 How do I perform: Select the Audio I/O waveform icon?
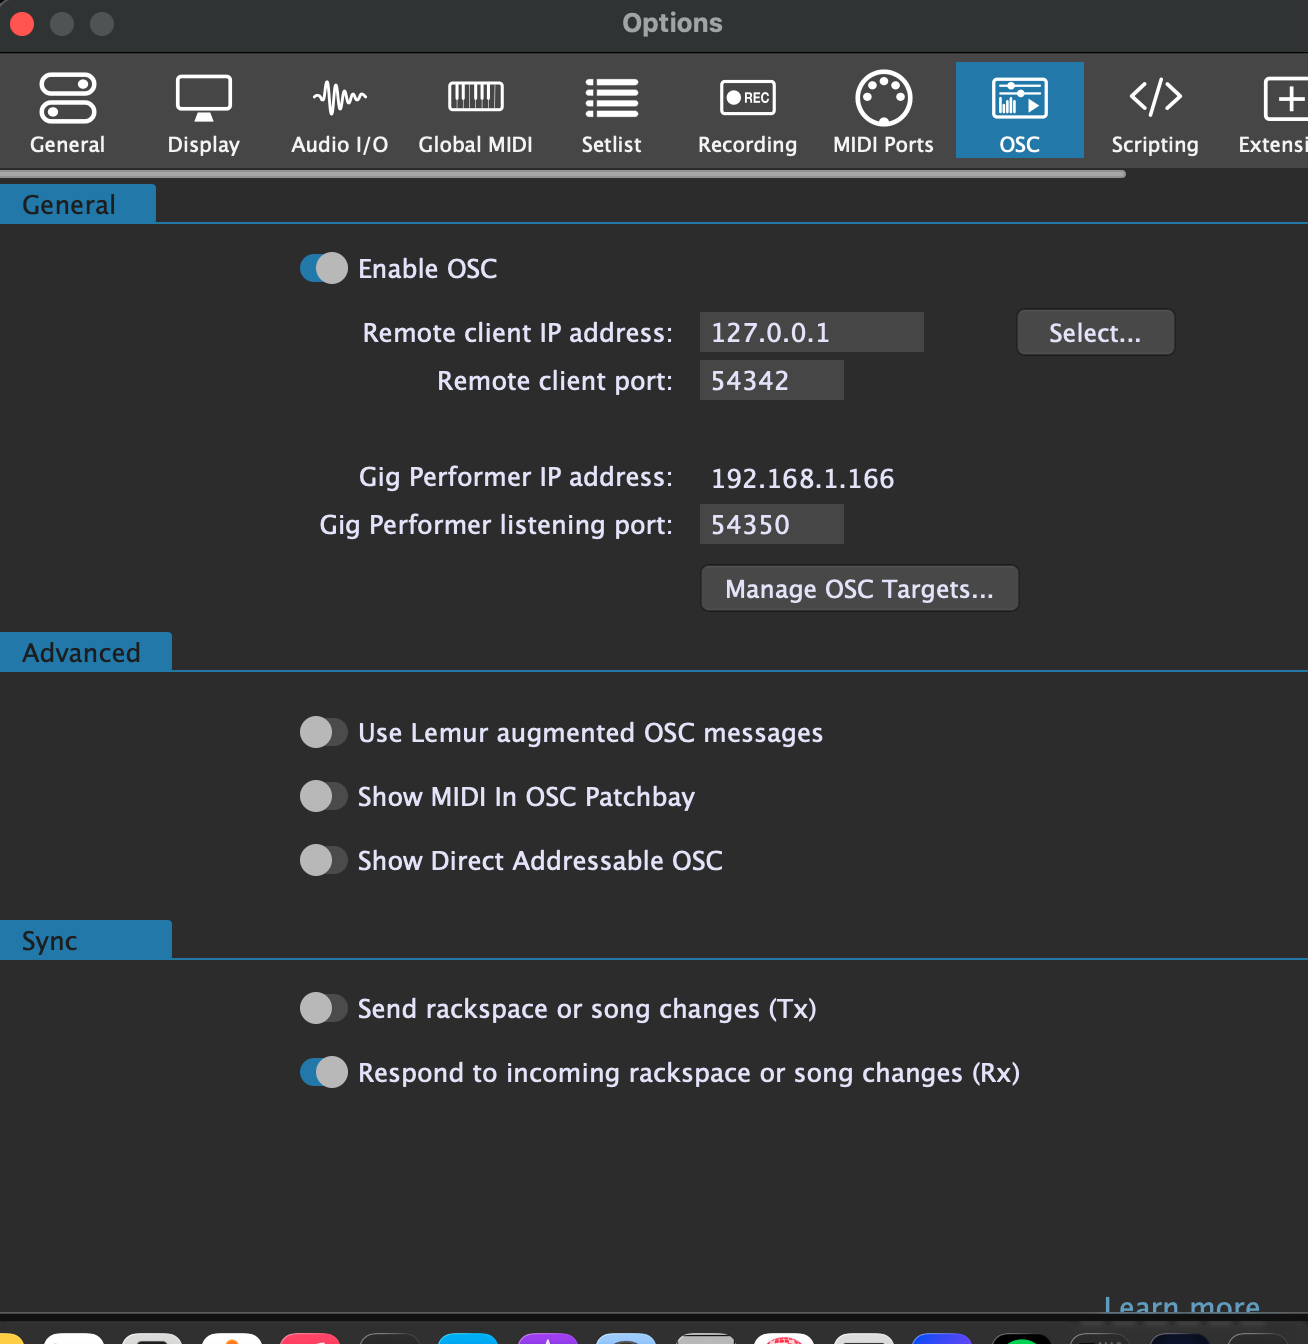339,98
